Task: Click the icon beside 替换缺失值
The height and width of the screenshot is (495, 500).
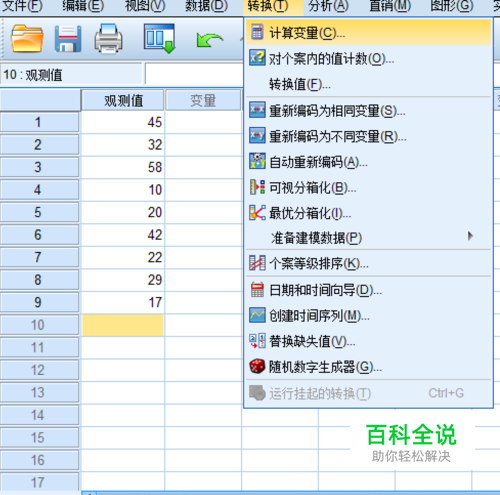Action: click(257, 341)
